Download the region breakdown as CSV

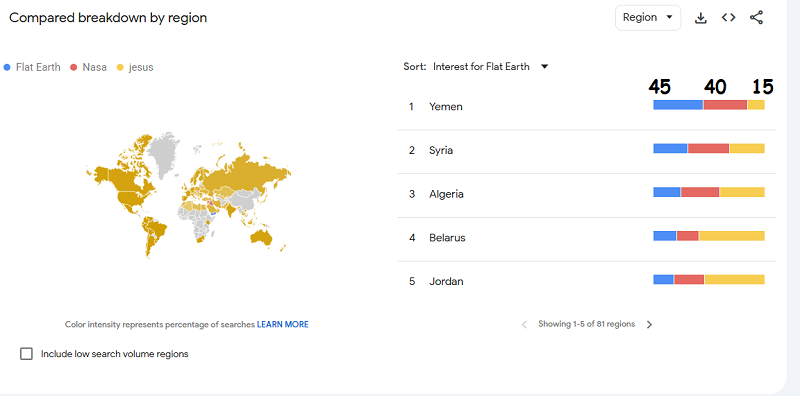pos(701,18)
